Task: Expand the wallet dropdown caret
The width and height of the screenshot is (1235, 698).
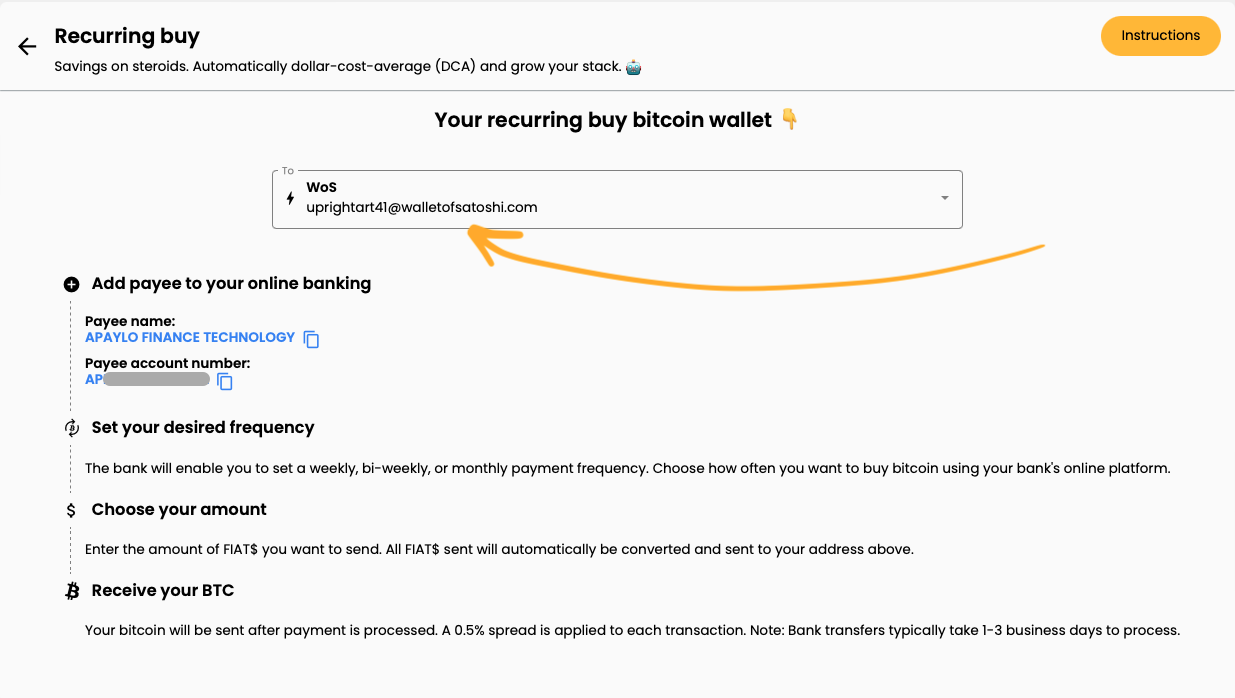Action: [x=944, y=198]
